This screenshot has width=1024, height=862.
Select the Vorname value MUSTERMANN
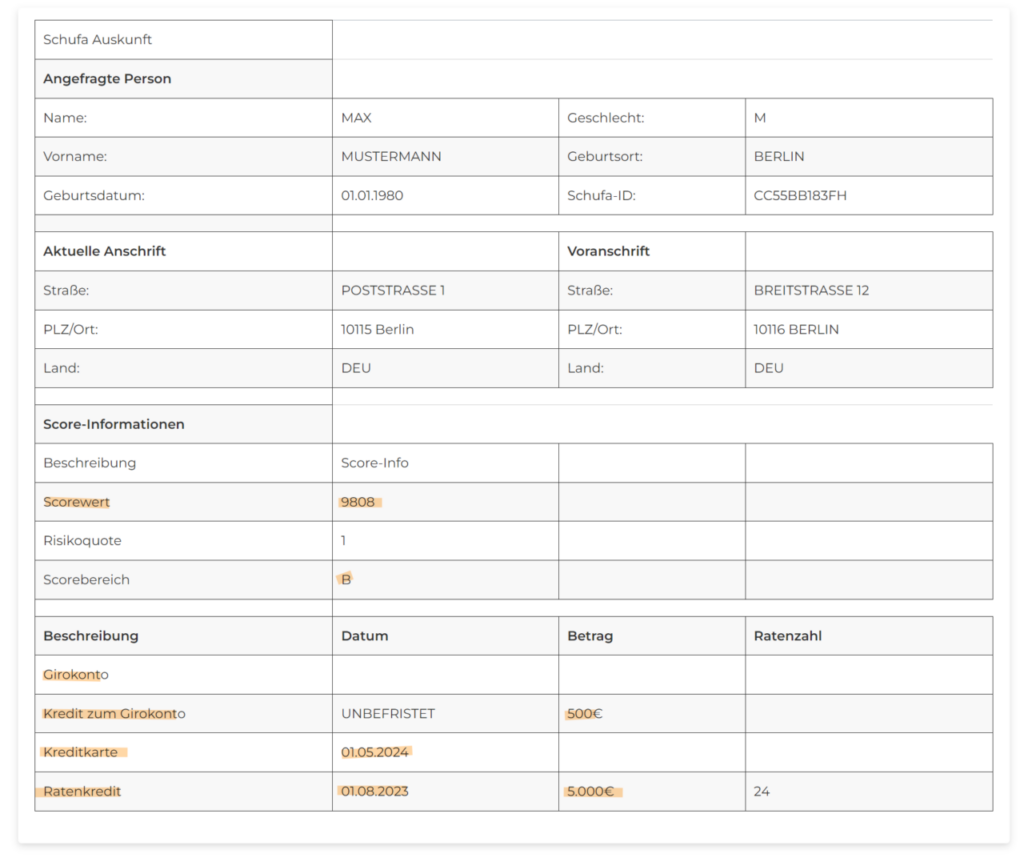pyautogui.click(x=391, y=157)
